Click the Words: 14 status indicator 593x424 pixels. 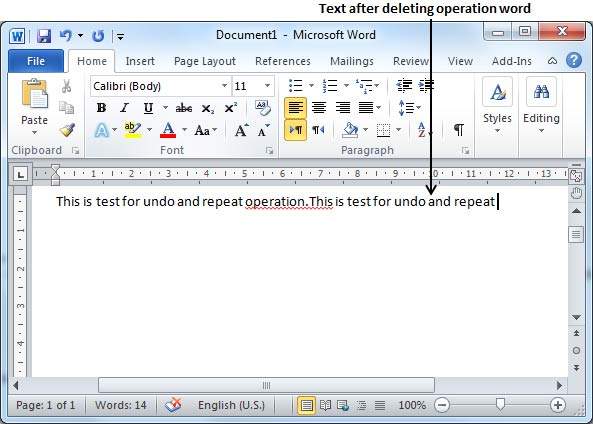(121, 405)
